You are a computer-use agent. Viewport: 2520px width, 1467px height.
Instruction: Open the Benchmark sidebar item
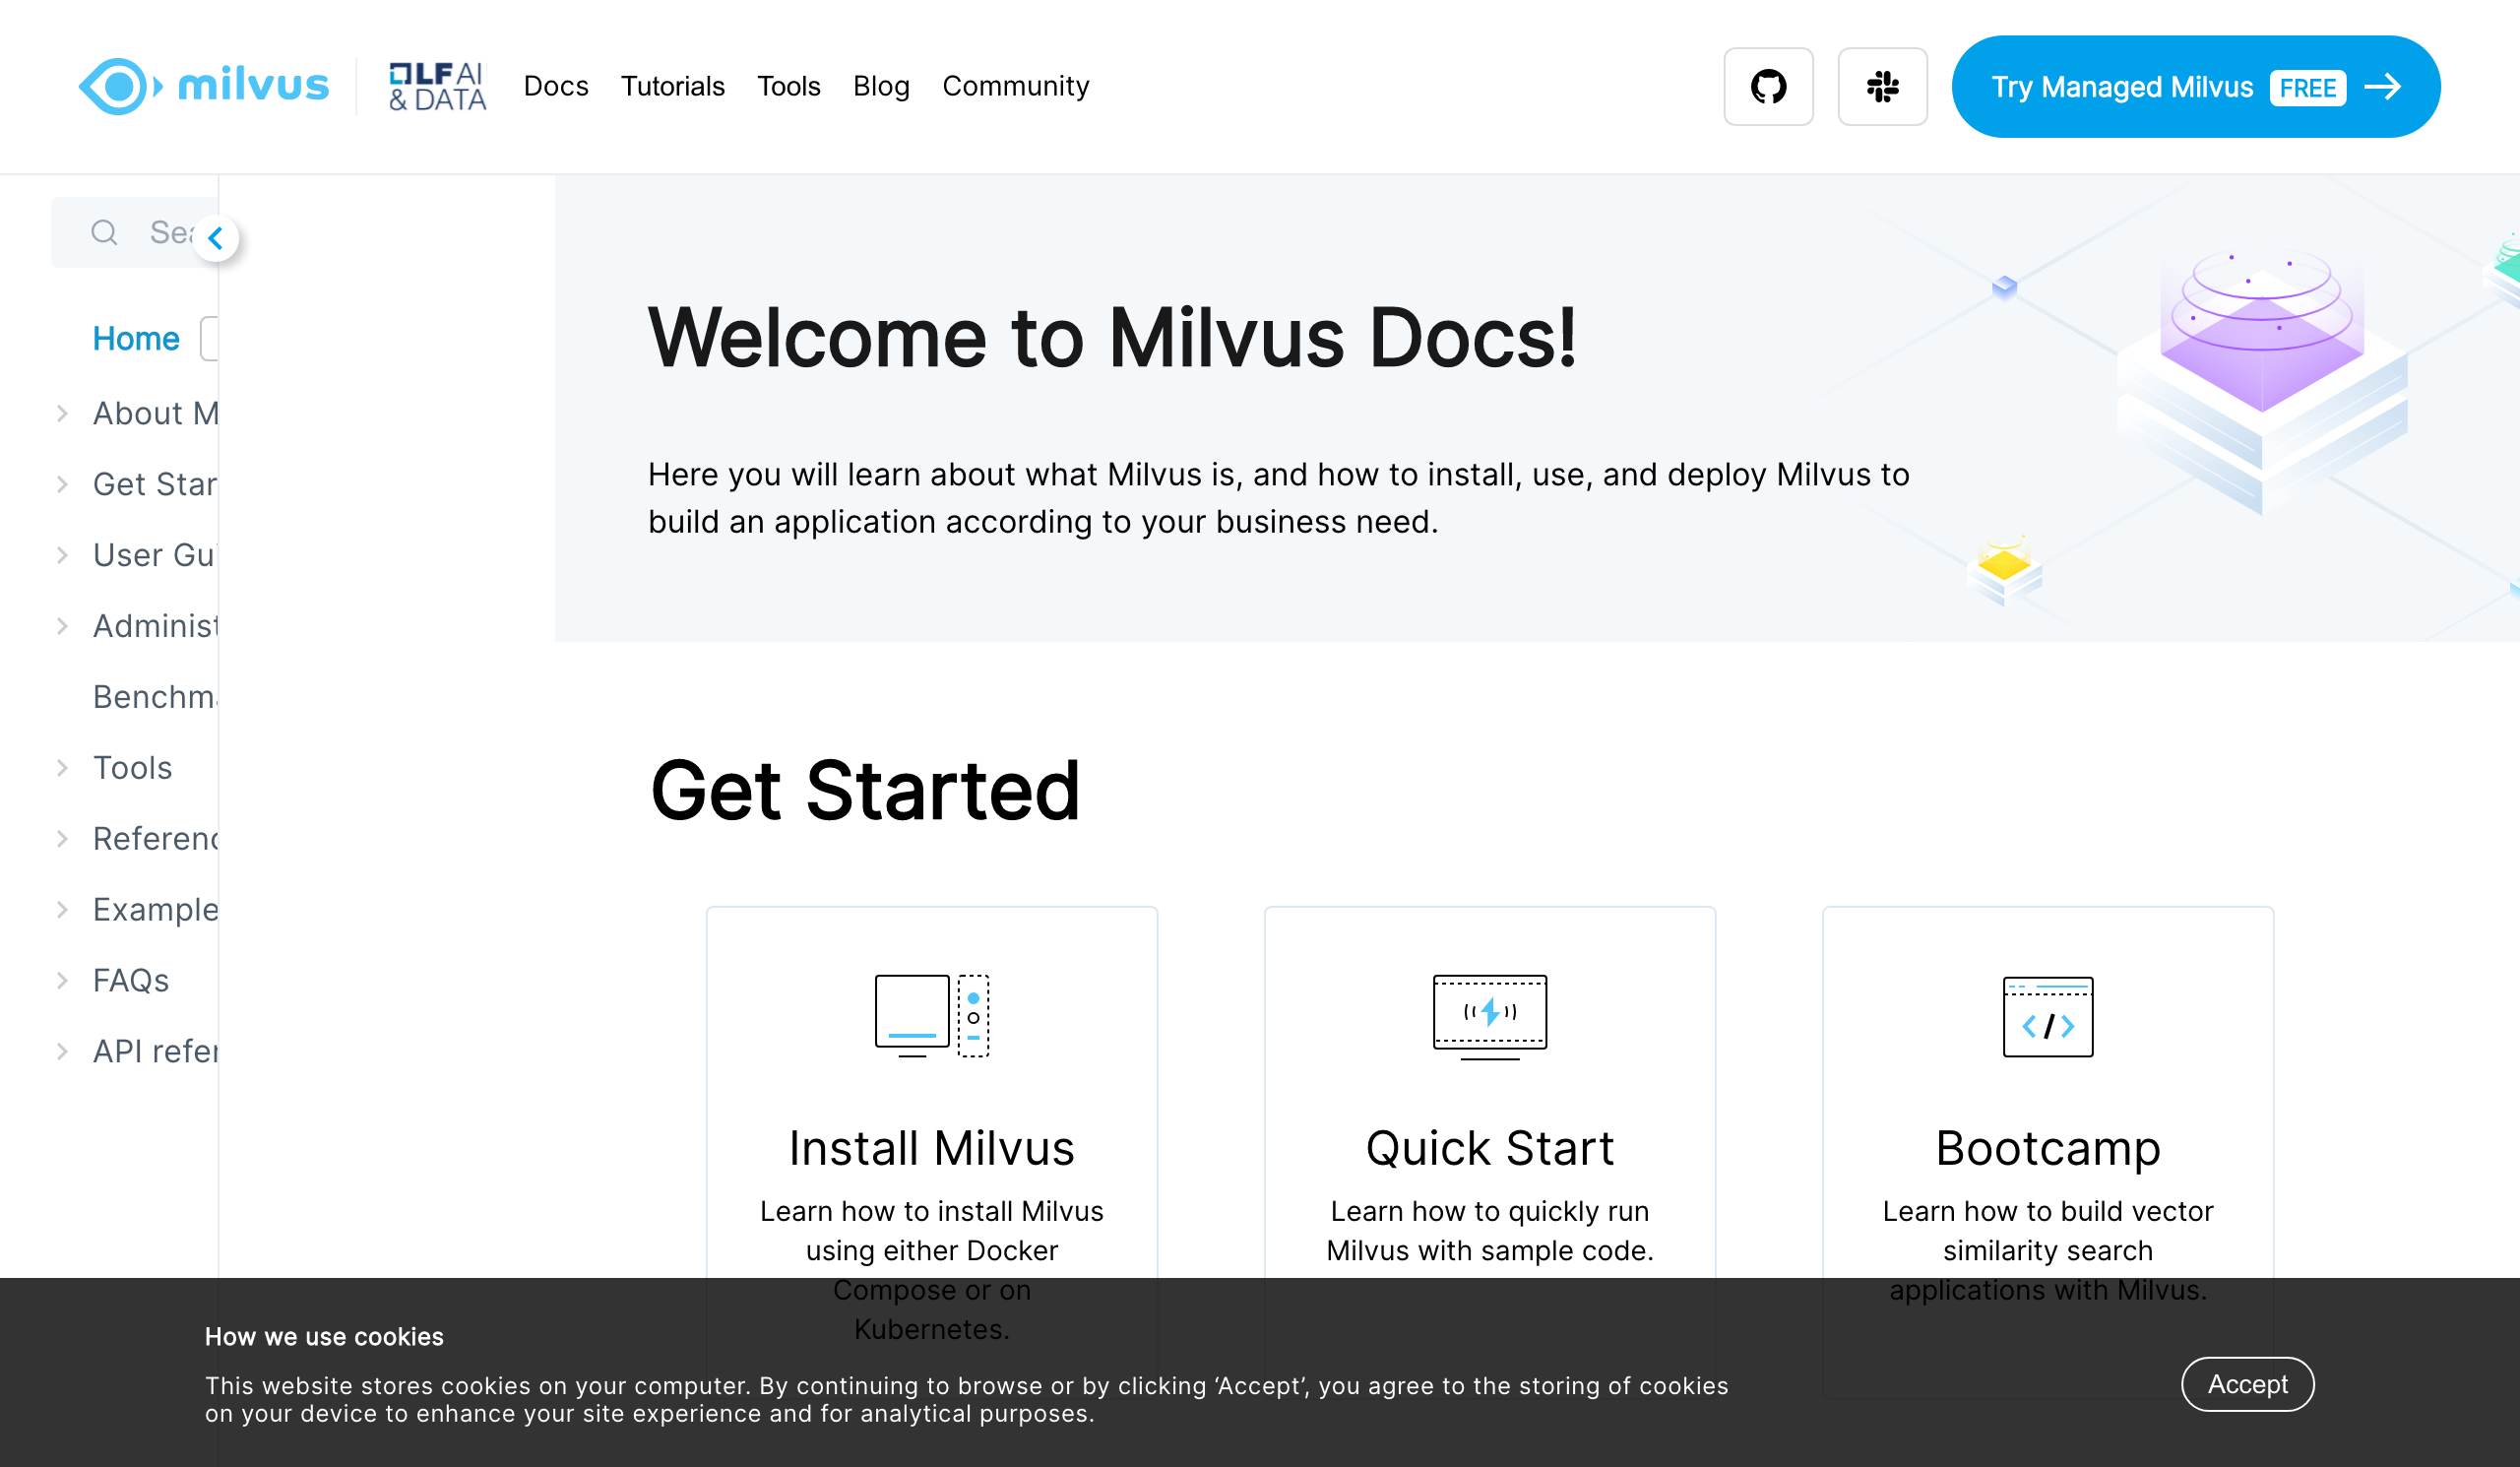point(155,697)
